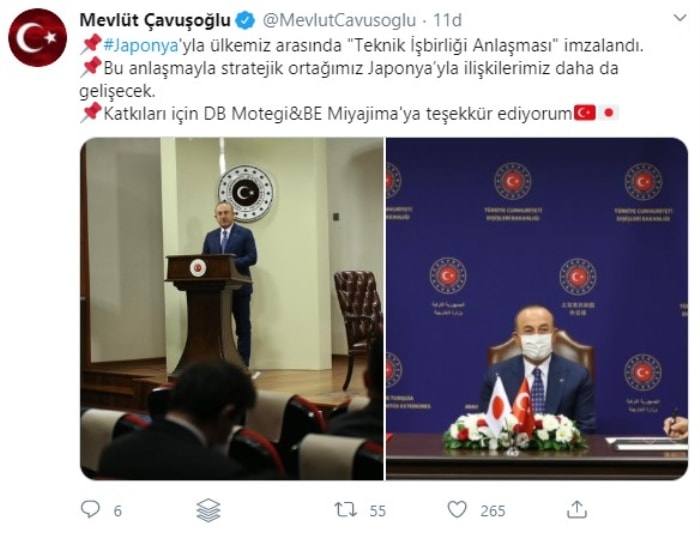Open the stacked layers Buffer icon

coord(208,510)
